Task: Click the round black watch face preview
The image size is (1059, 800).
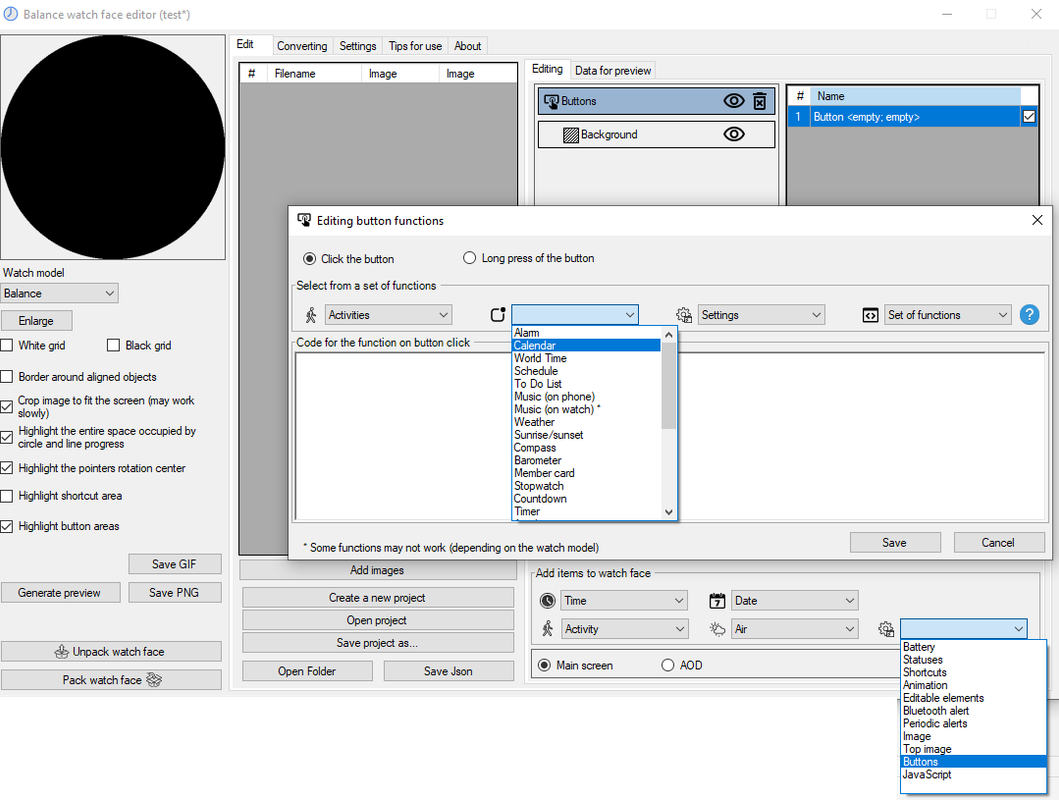Action: (x=113, y=147)
